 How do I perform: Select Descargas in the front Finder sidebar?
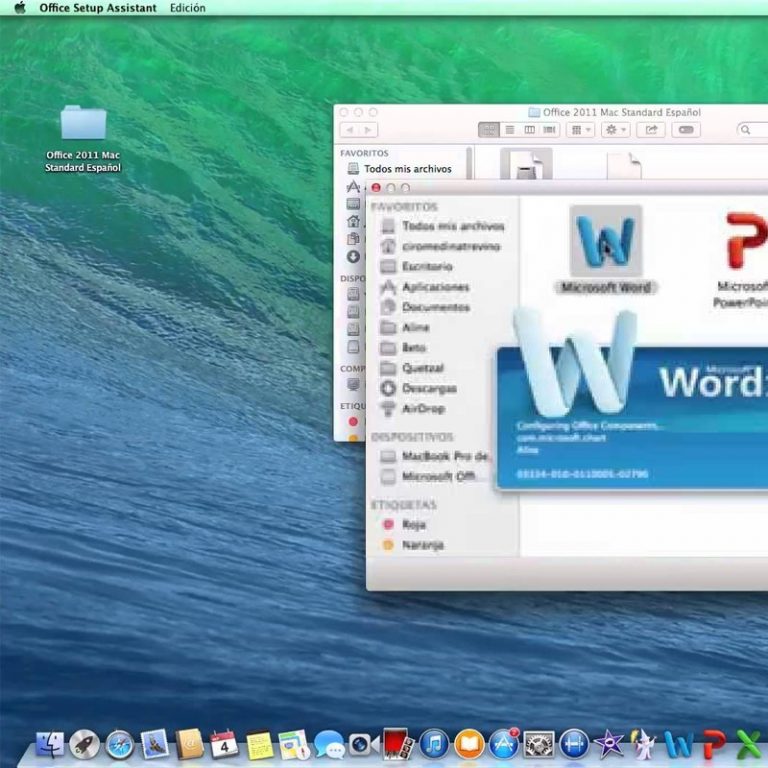(x=429, y=388)
